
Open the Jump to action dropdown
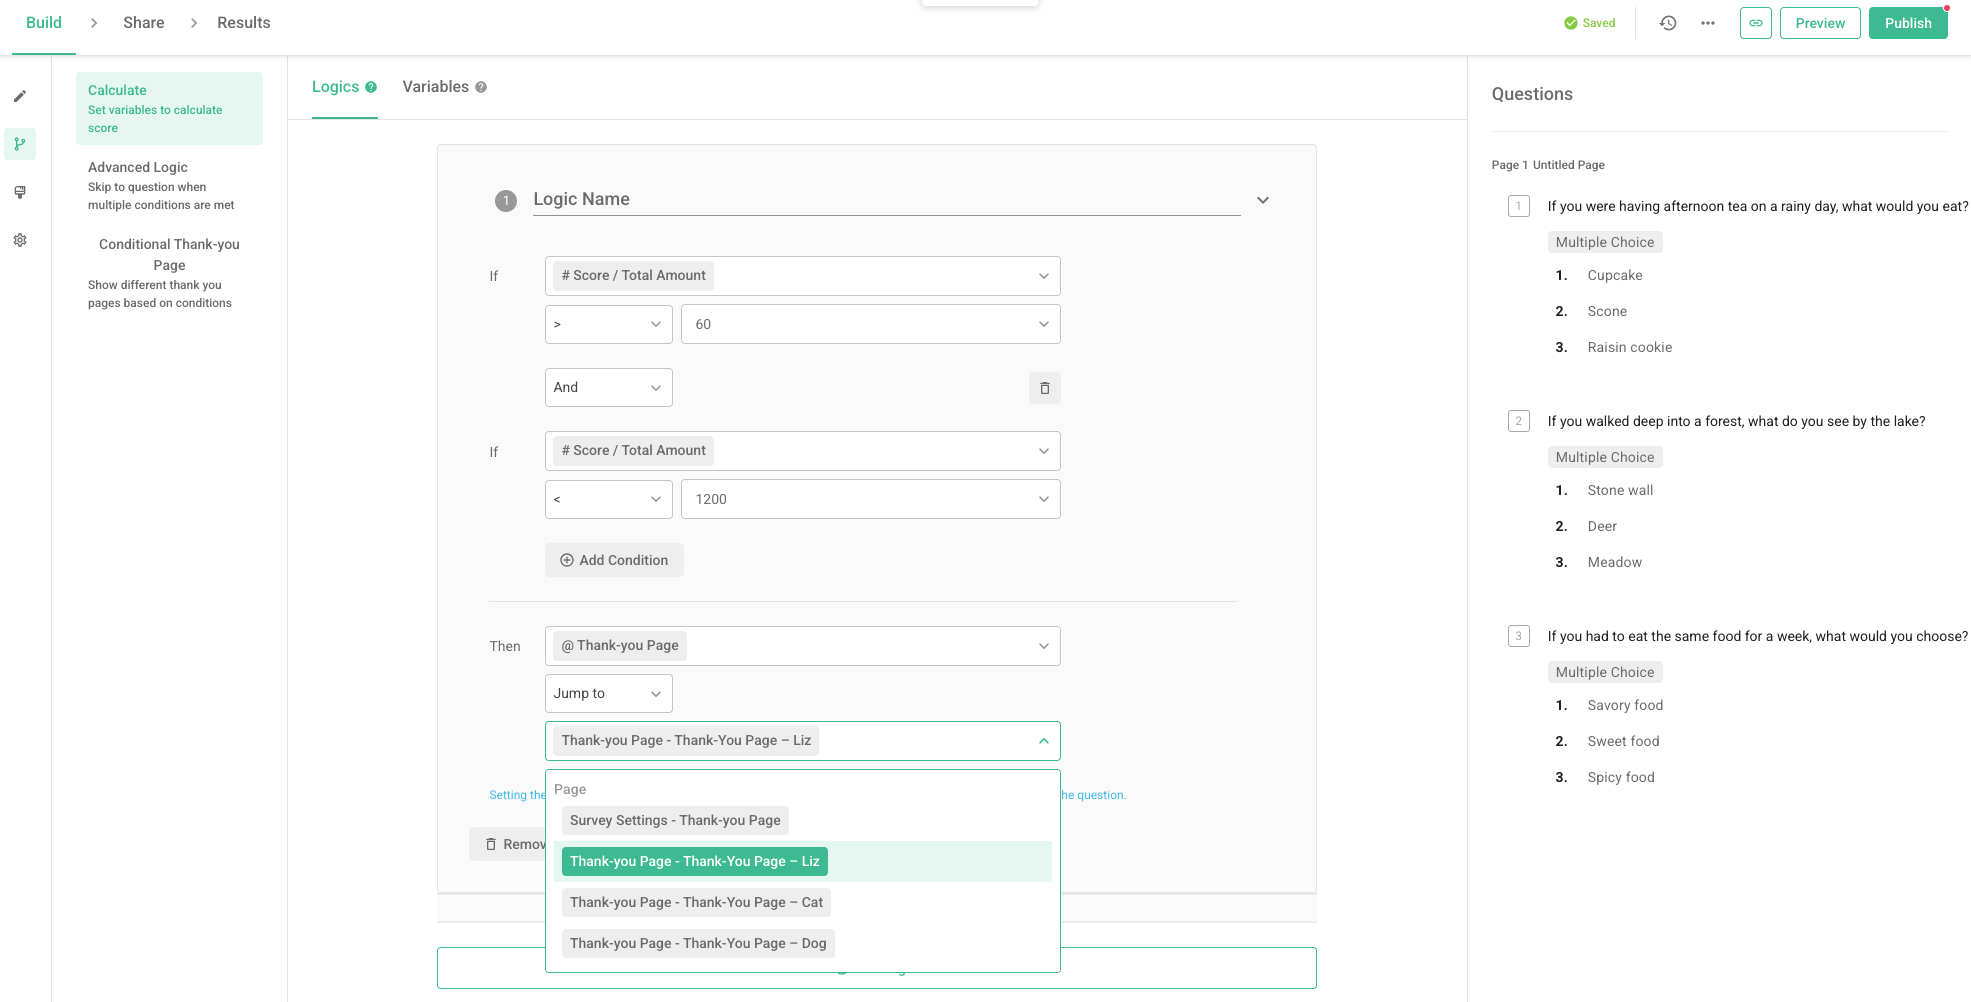[608, 694]
